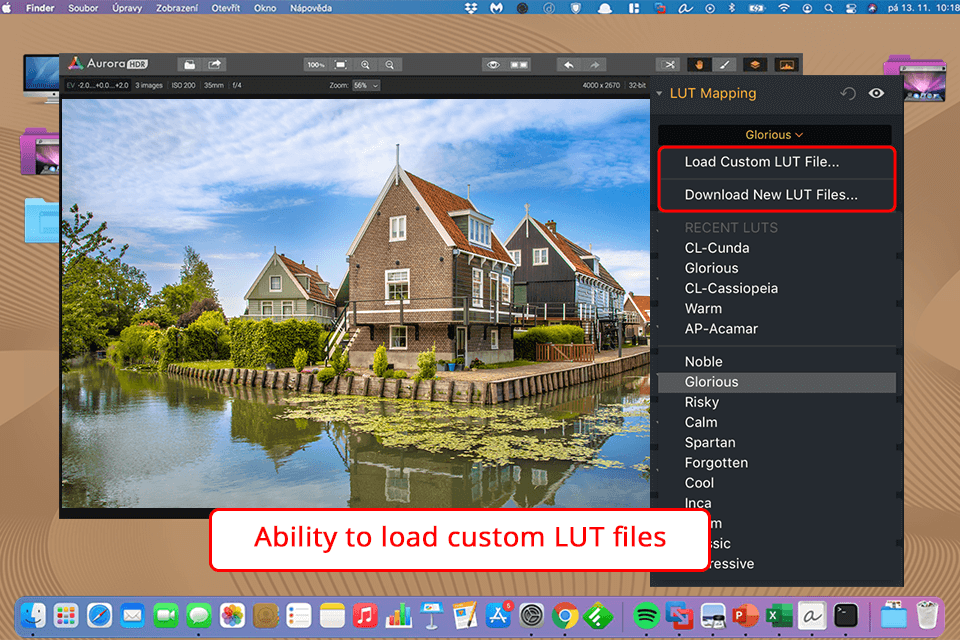The height and width of the screenshot is (640, 960).
Task: Choose Download New LUT Files...
Action: 771,195
